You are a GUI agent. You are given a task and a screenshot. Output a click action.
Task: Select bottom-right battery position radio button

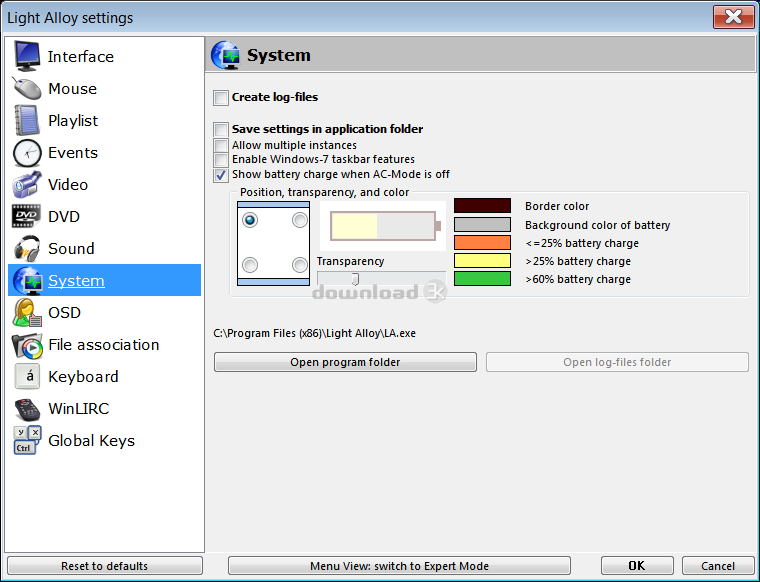(300, 265)
